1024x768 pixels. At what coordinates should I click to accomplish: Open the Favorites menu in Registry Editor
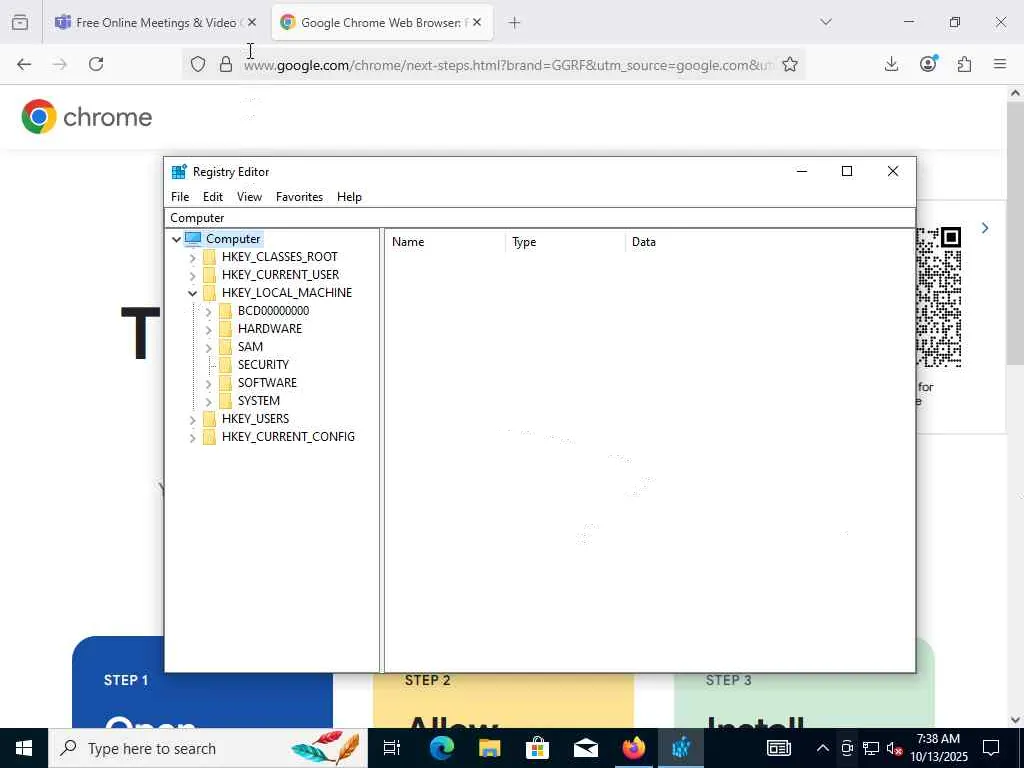[299, 197]
